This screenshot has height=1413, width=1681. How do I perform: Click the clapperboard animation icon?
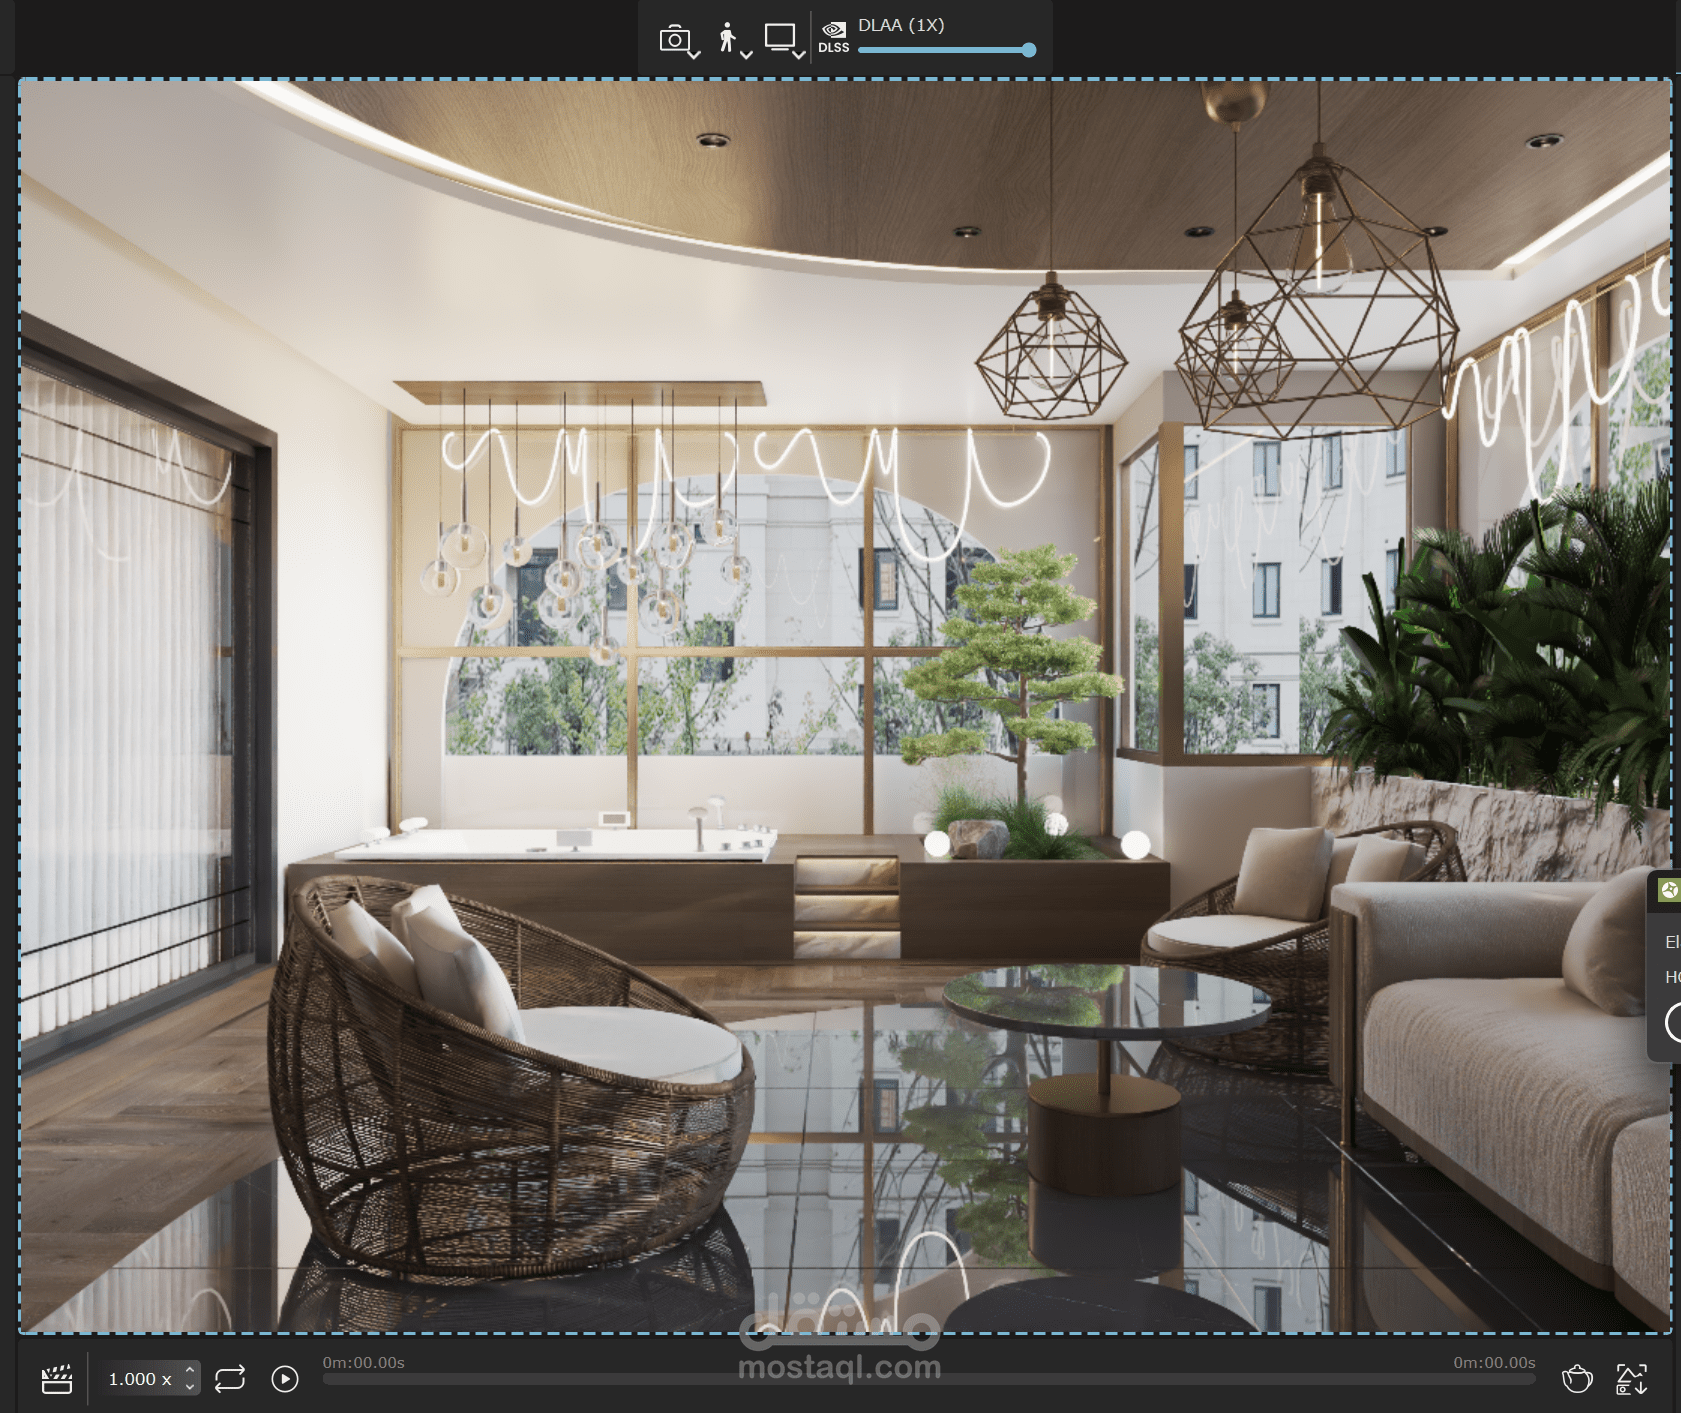[57, 1379]
